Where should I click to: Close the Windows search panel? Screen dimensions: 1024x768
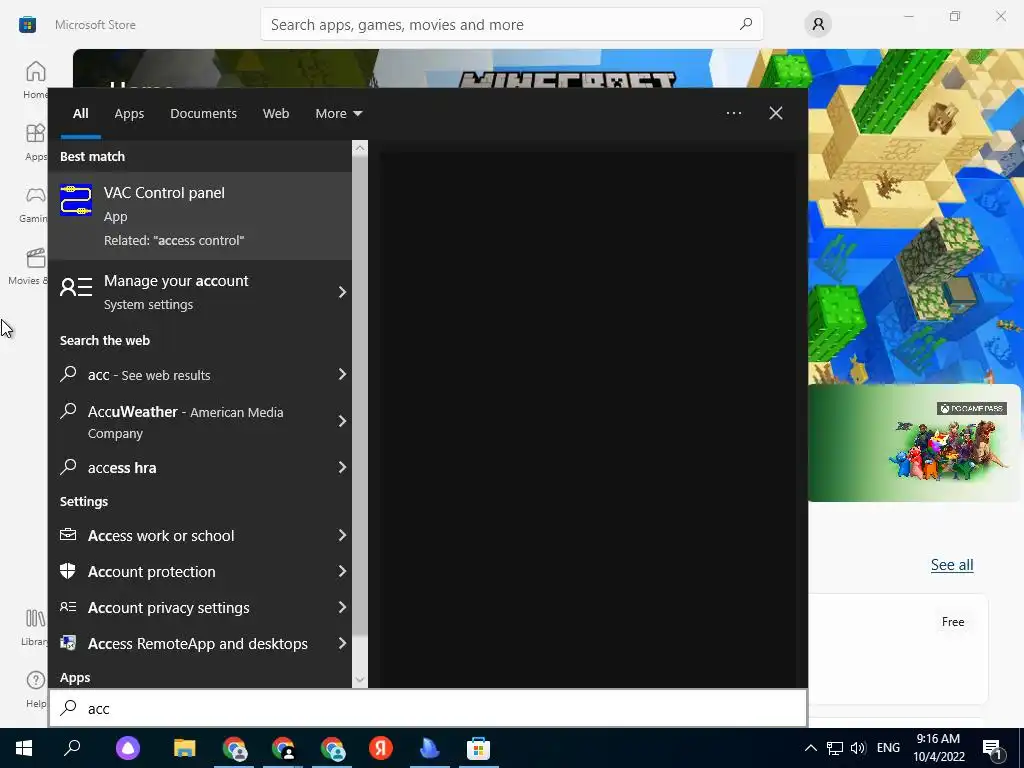pos(776,113)
